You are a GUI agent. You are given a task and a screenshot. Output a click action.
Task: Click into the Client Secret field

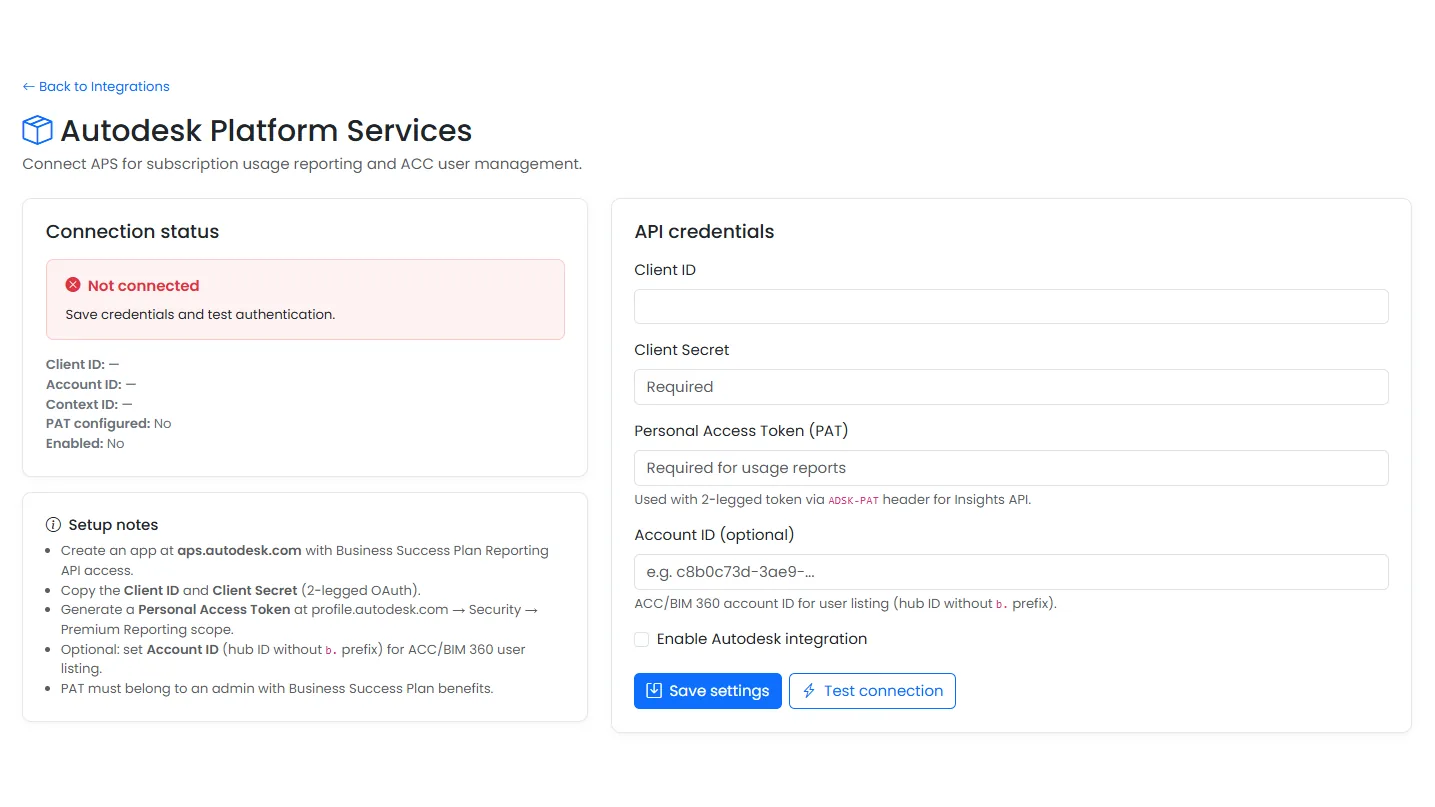1011,387
